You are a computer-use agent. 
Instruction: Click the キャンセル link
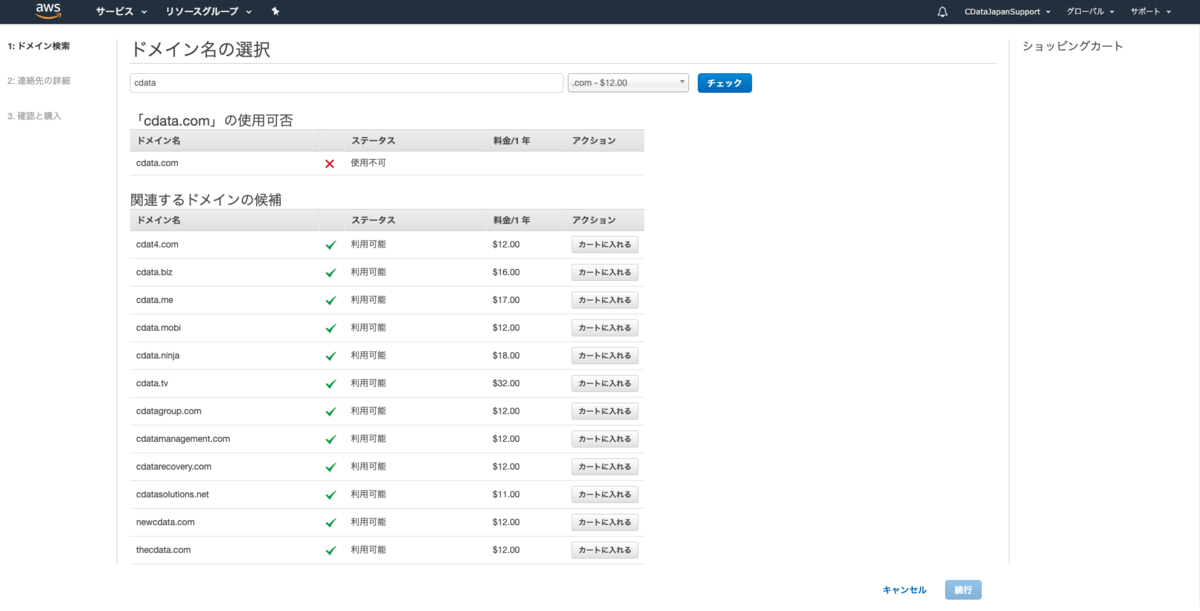click(x=904, y=590)
